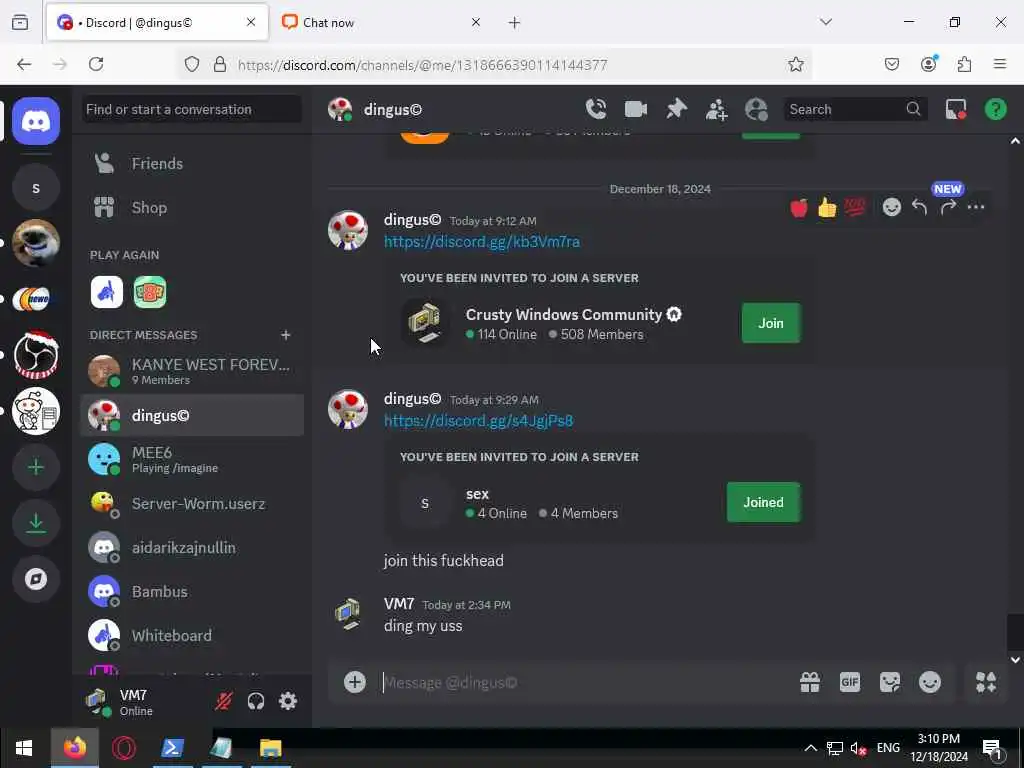
Task: Open add reaction emoji picker on message
Action: [891, 208]
